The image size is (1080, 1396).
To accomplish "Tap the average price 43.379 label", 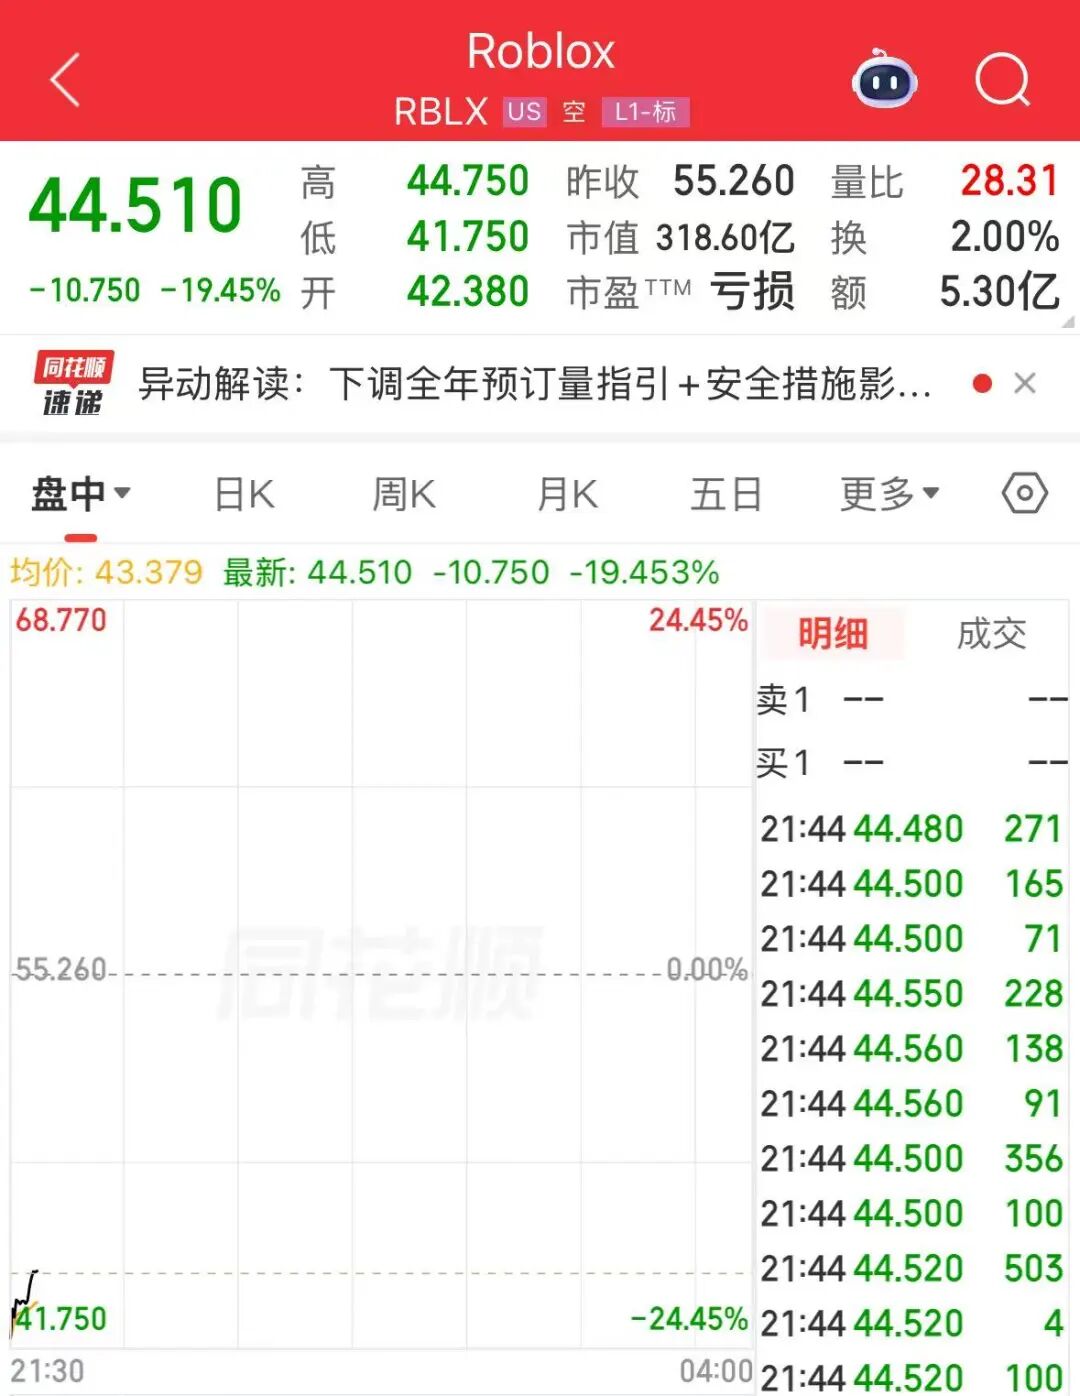I will coord(106,572).
